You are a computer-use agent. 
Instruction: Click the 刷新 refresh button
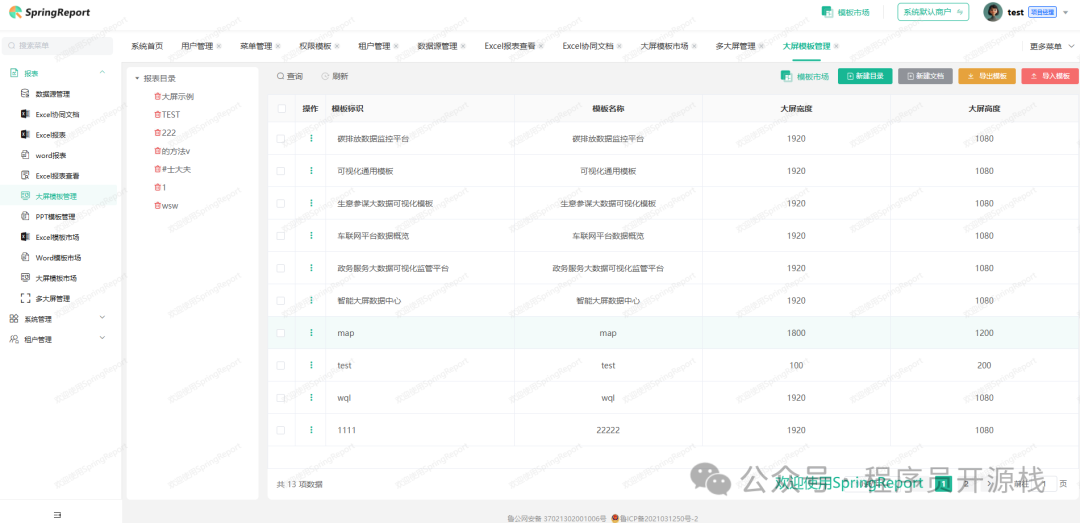point(335,76)
